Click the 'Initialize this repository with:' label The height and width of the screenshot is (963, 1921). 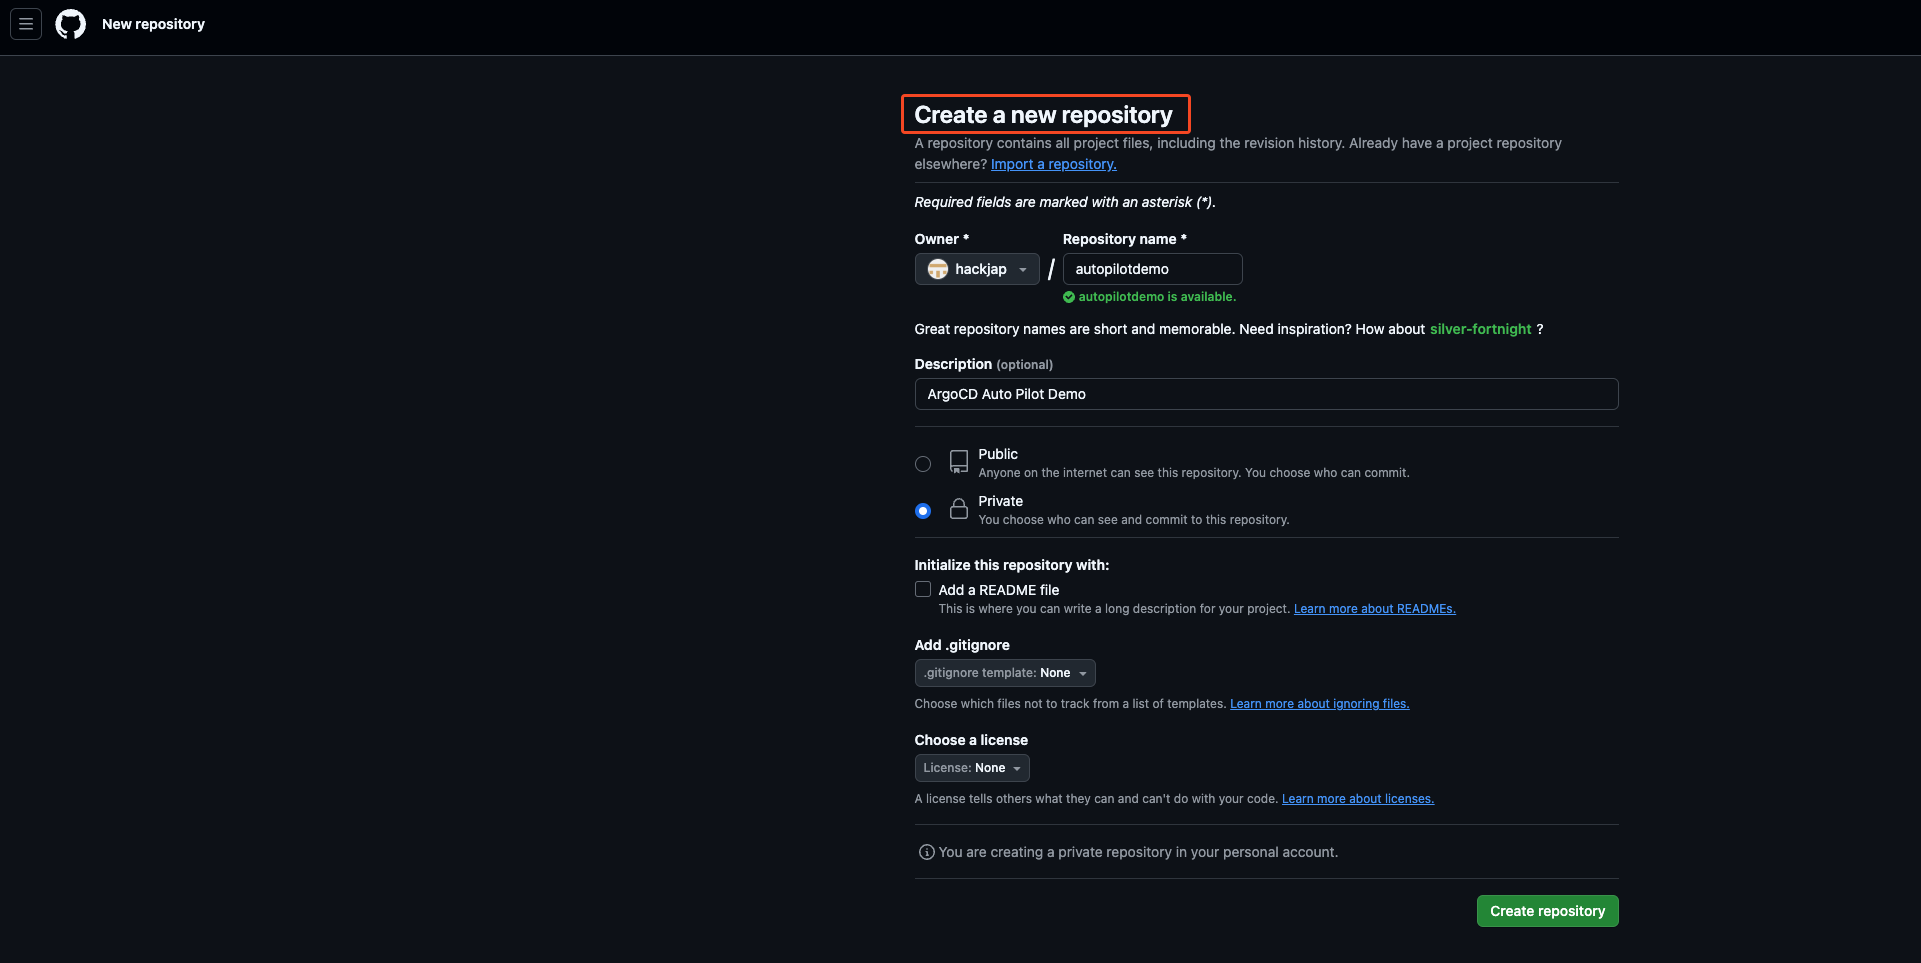[x=1011, y=565]
